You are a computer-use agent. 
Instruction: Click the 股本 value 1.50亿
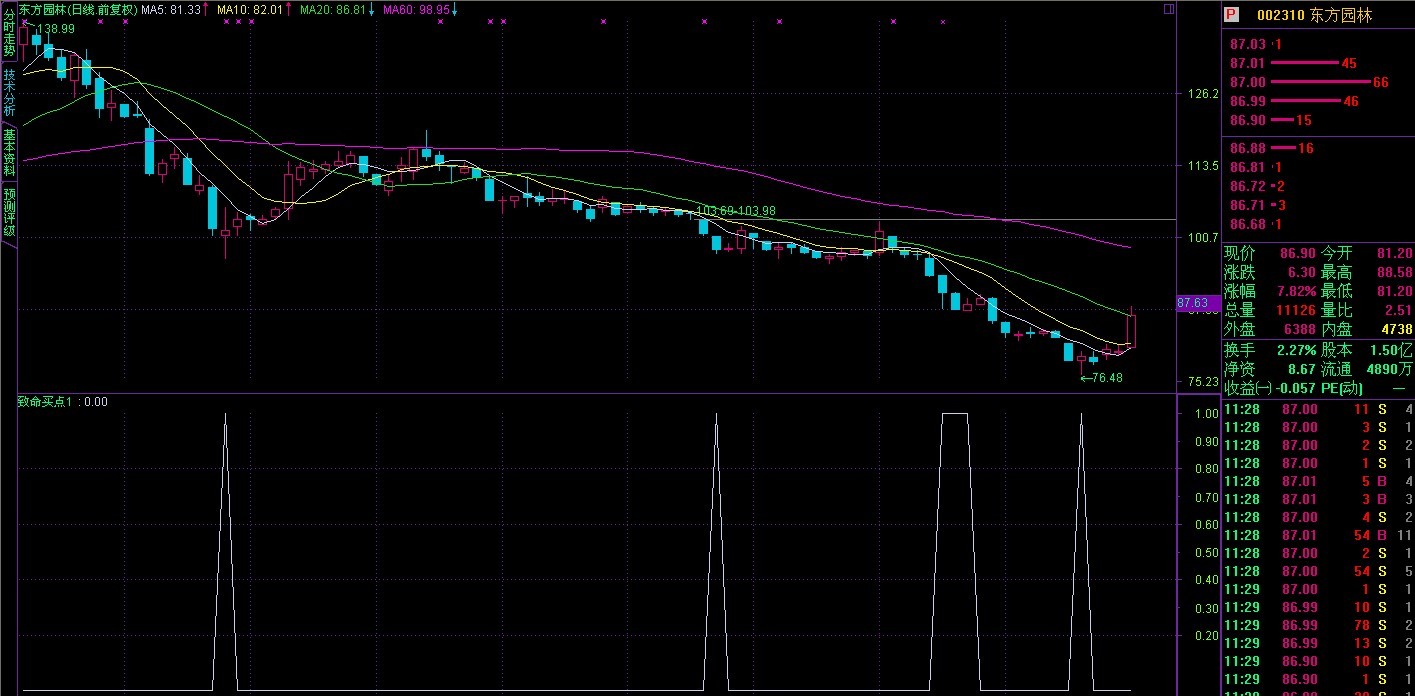pos(1393,350)
